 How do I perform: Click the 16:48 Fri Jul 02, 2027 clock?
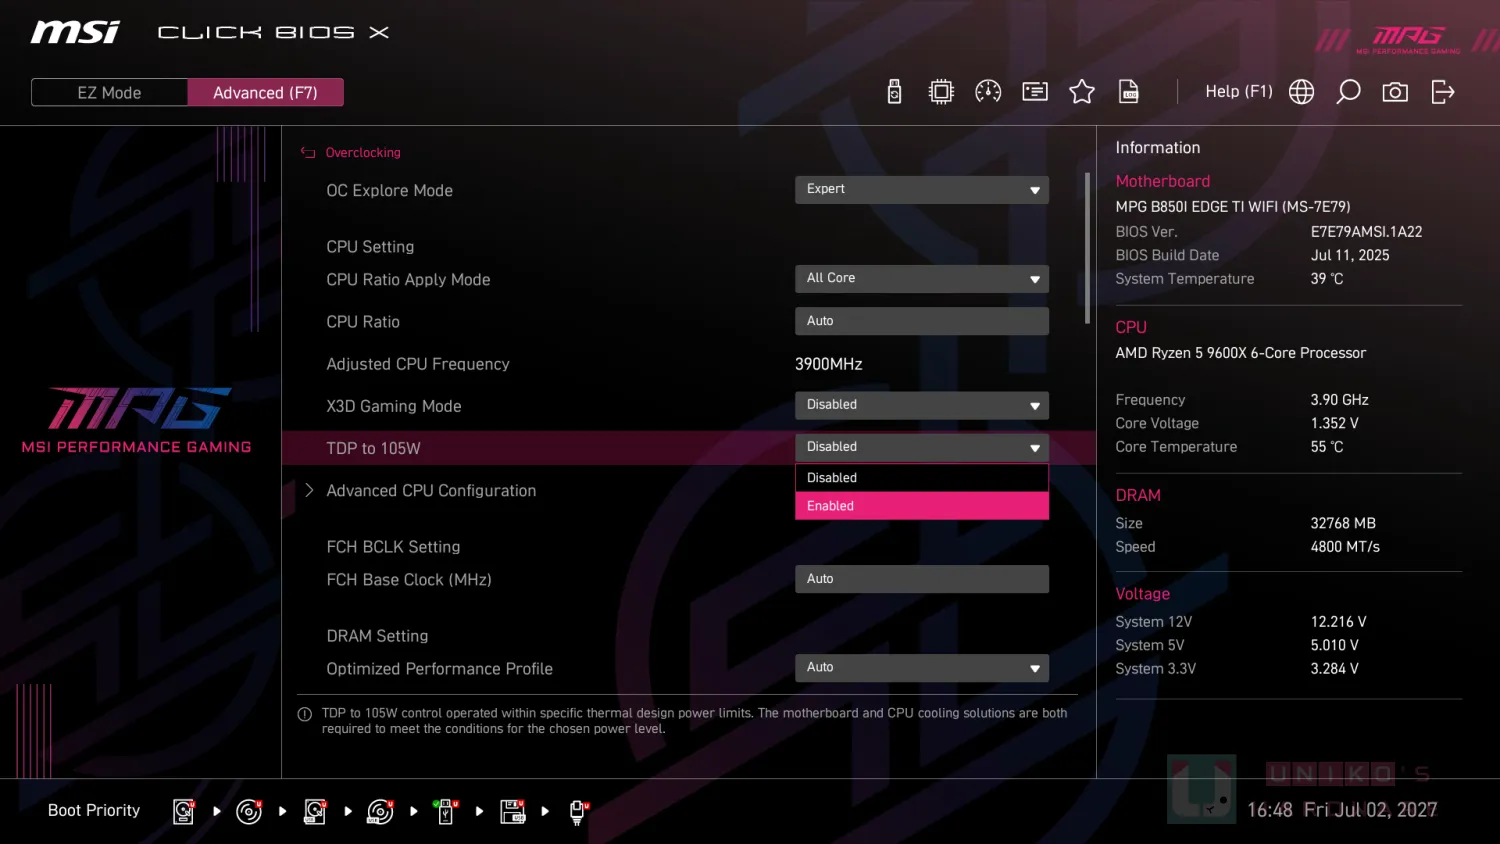point(1342,810)
